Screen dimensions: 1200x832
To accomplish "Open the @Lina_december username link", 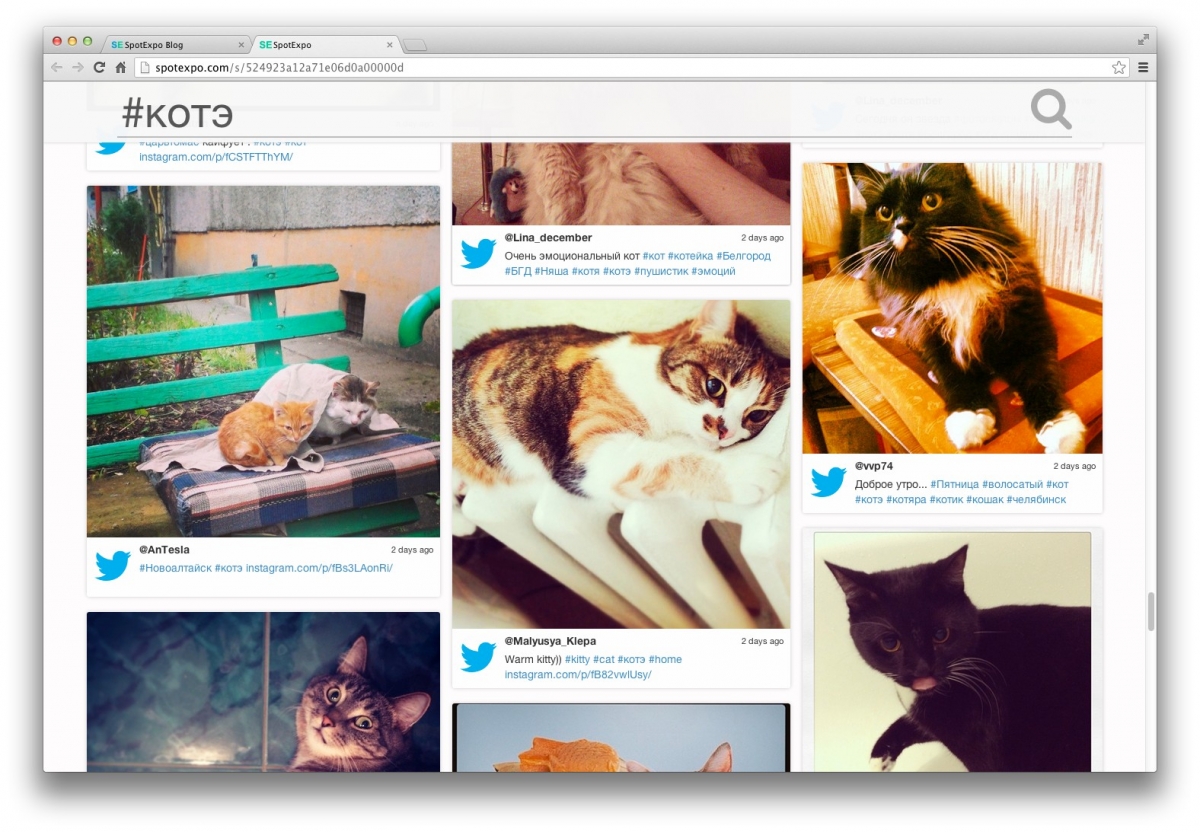I will tap(548, 238).
